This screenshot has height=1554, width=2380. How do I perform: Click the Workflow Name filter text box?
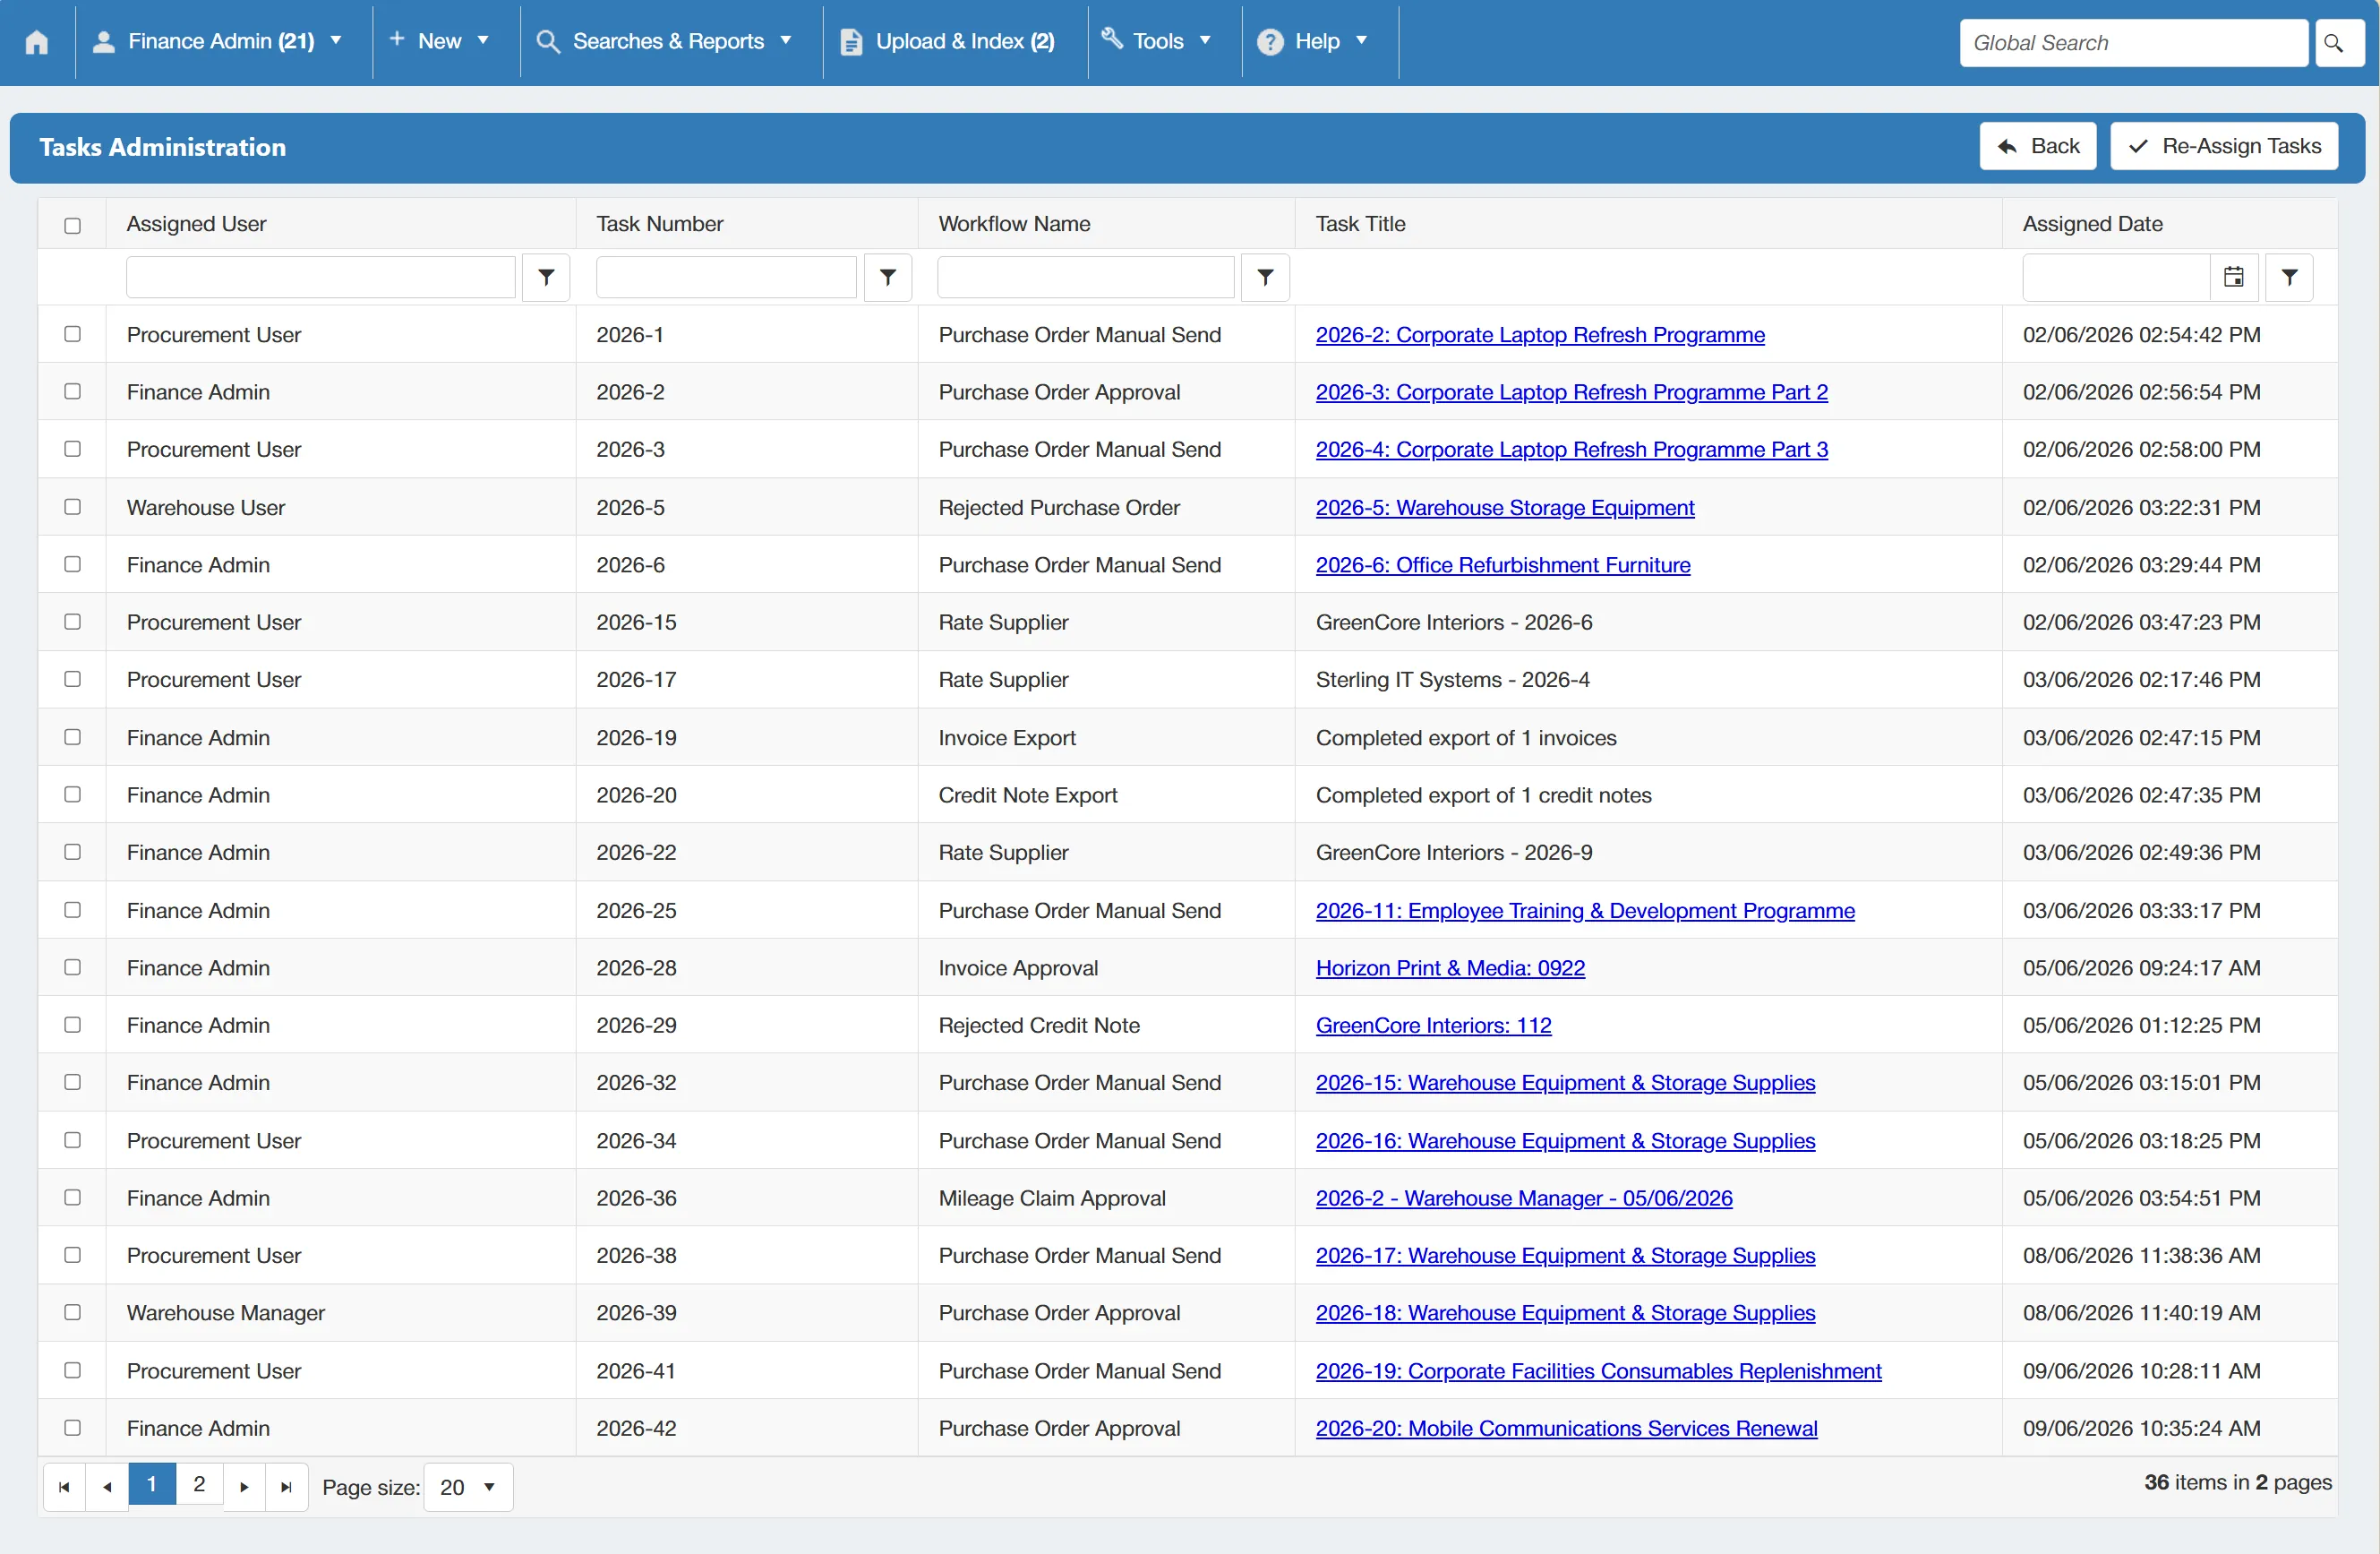pyautogui.click(x=1086, y=277)
